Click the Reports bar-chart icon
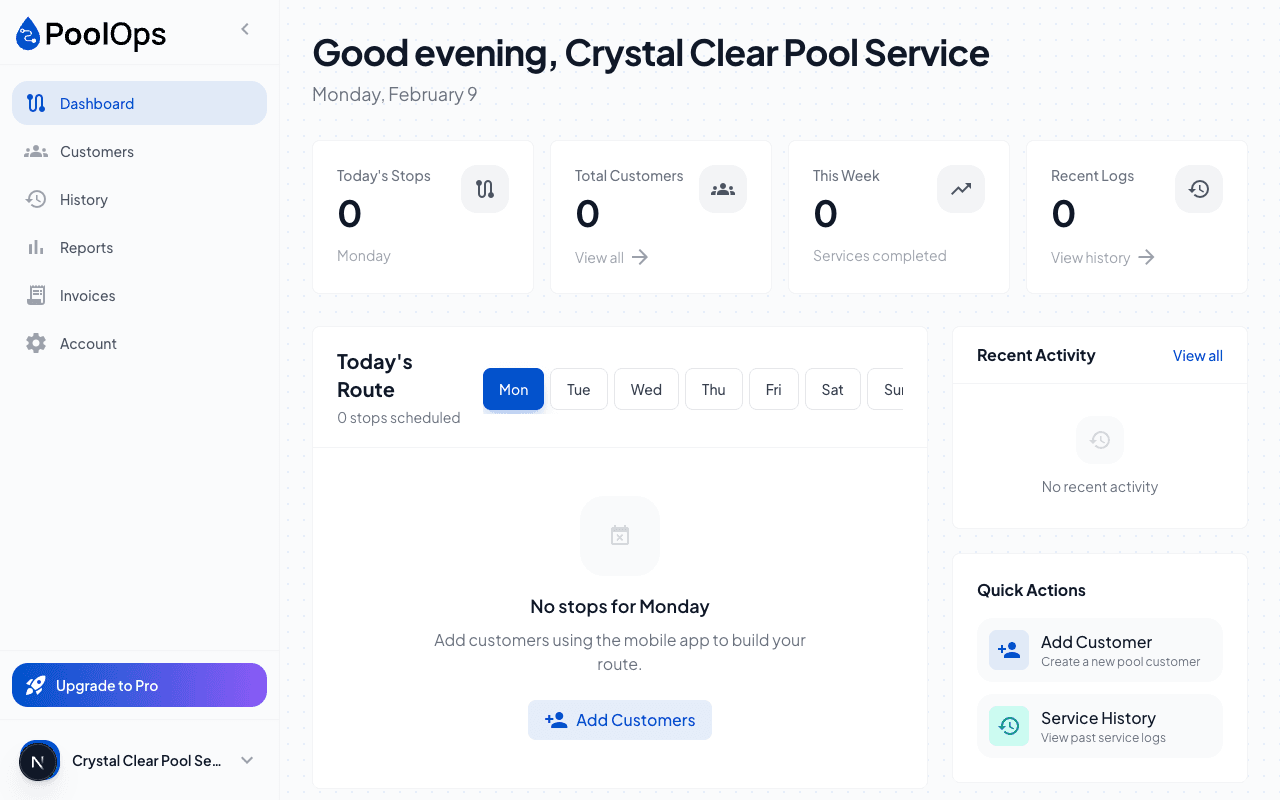Screen dimensions: 1280x800 [36, 247]
